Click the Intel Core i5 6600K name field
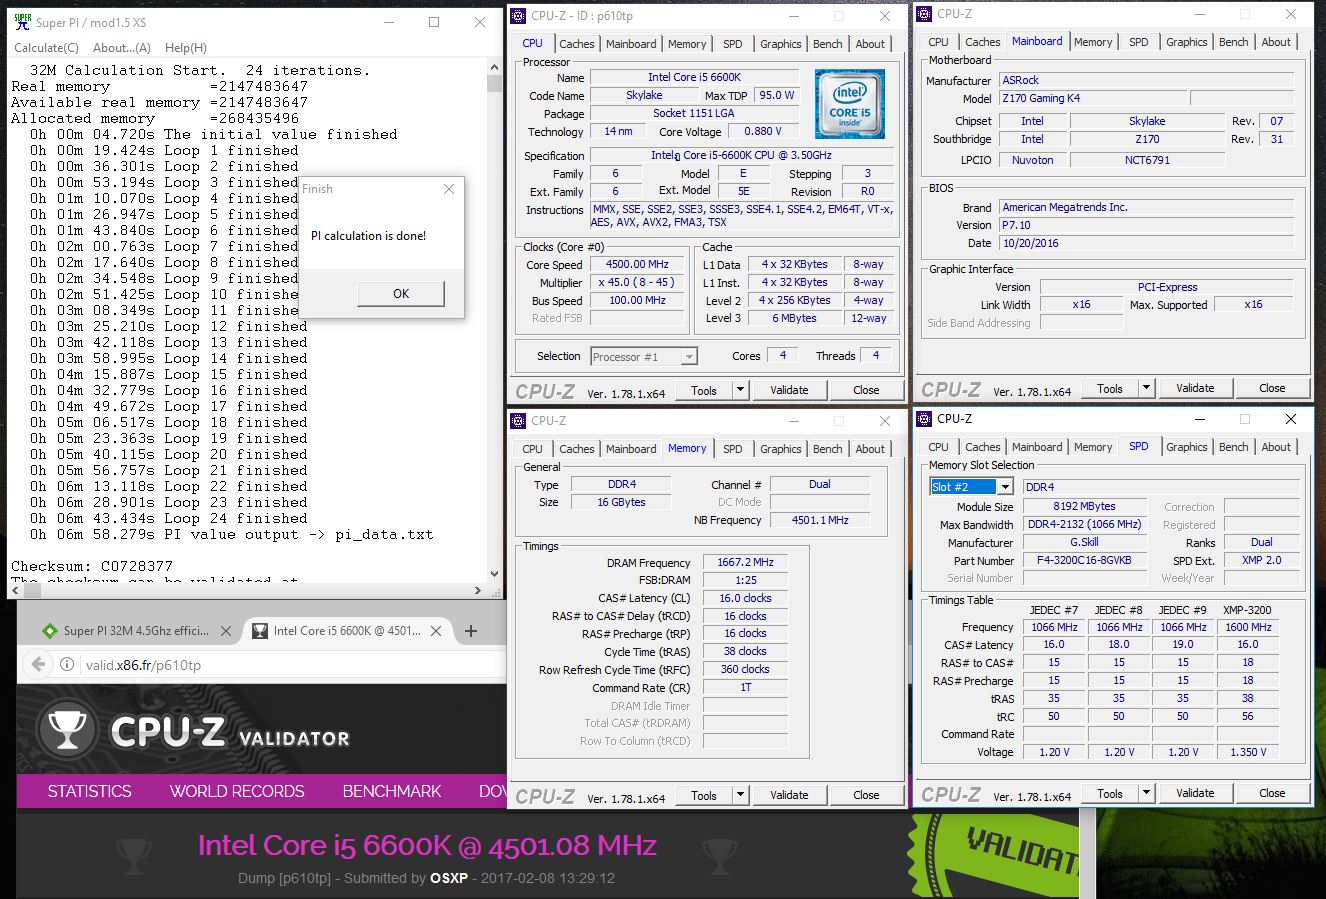Image resolution: width=1326 pixels, height=899 pixels. [x=695, y=77]
